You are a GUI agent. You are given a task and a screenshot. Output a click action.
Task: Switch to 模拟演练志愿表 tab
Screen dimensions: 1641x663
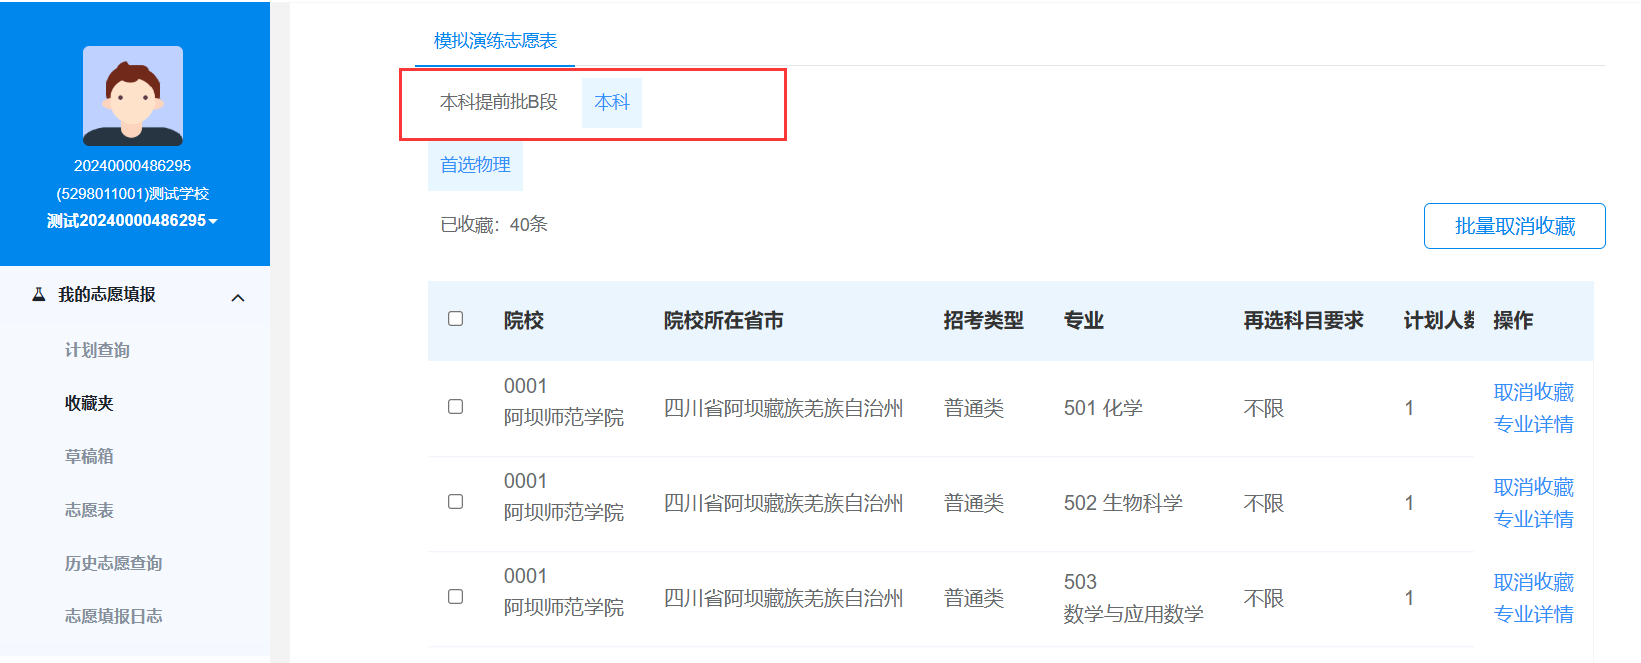pos(495,41)
